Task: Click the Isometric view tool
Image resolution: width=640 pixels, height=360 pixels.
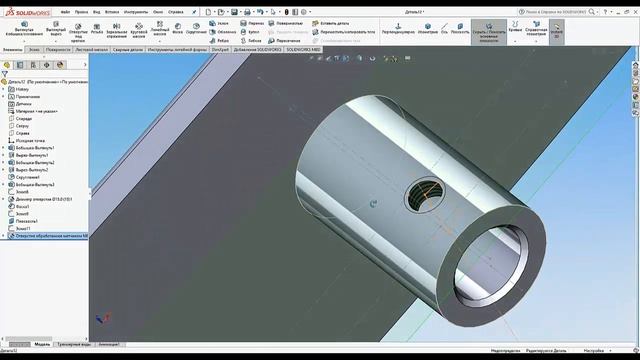Action: click(x=427, y=29)
